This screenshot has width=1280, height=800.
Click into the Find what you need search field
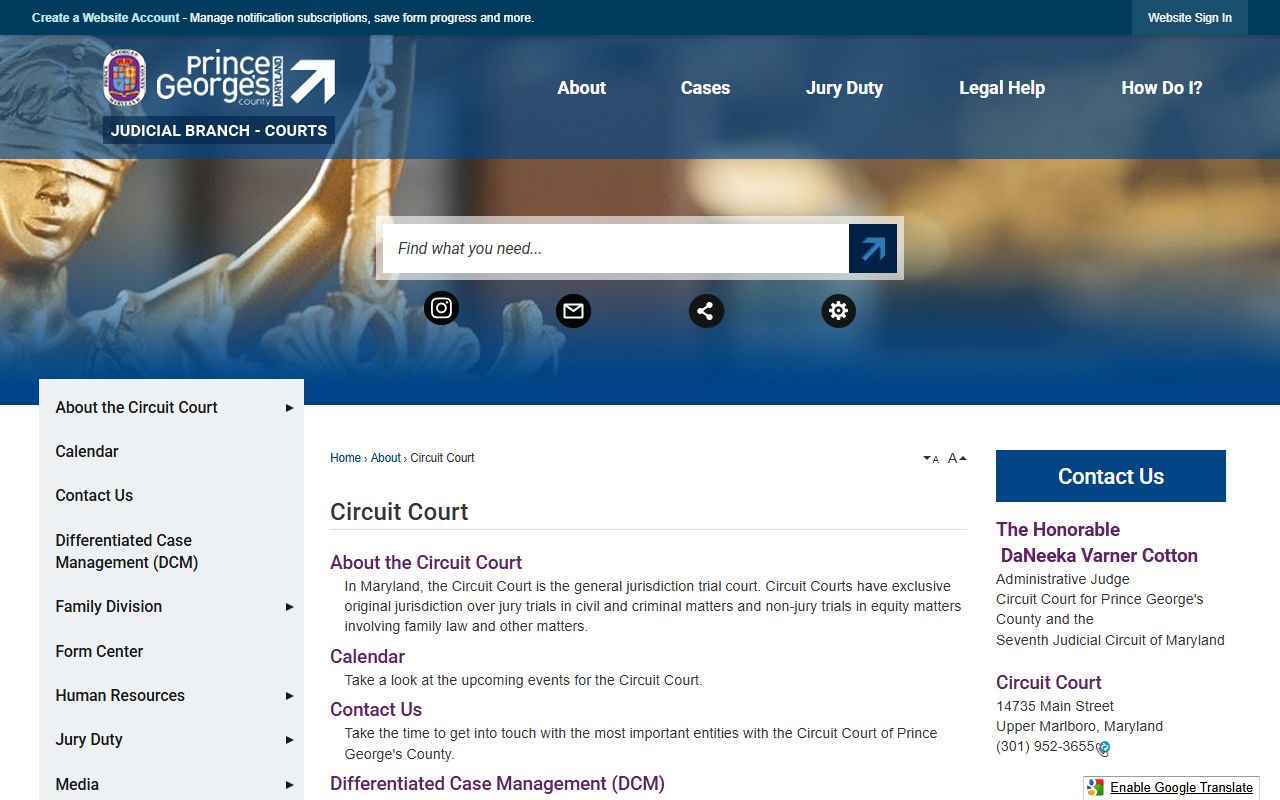(615, 249)
